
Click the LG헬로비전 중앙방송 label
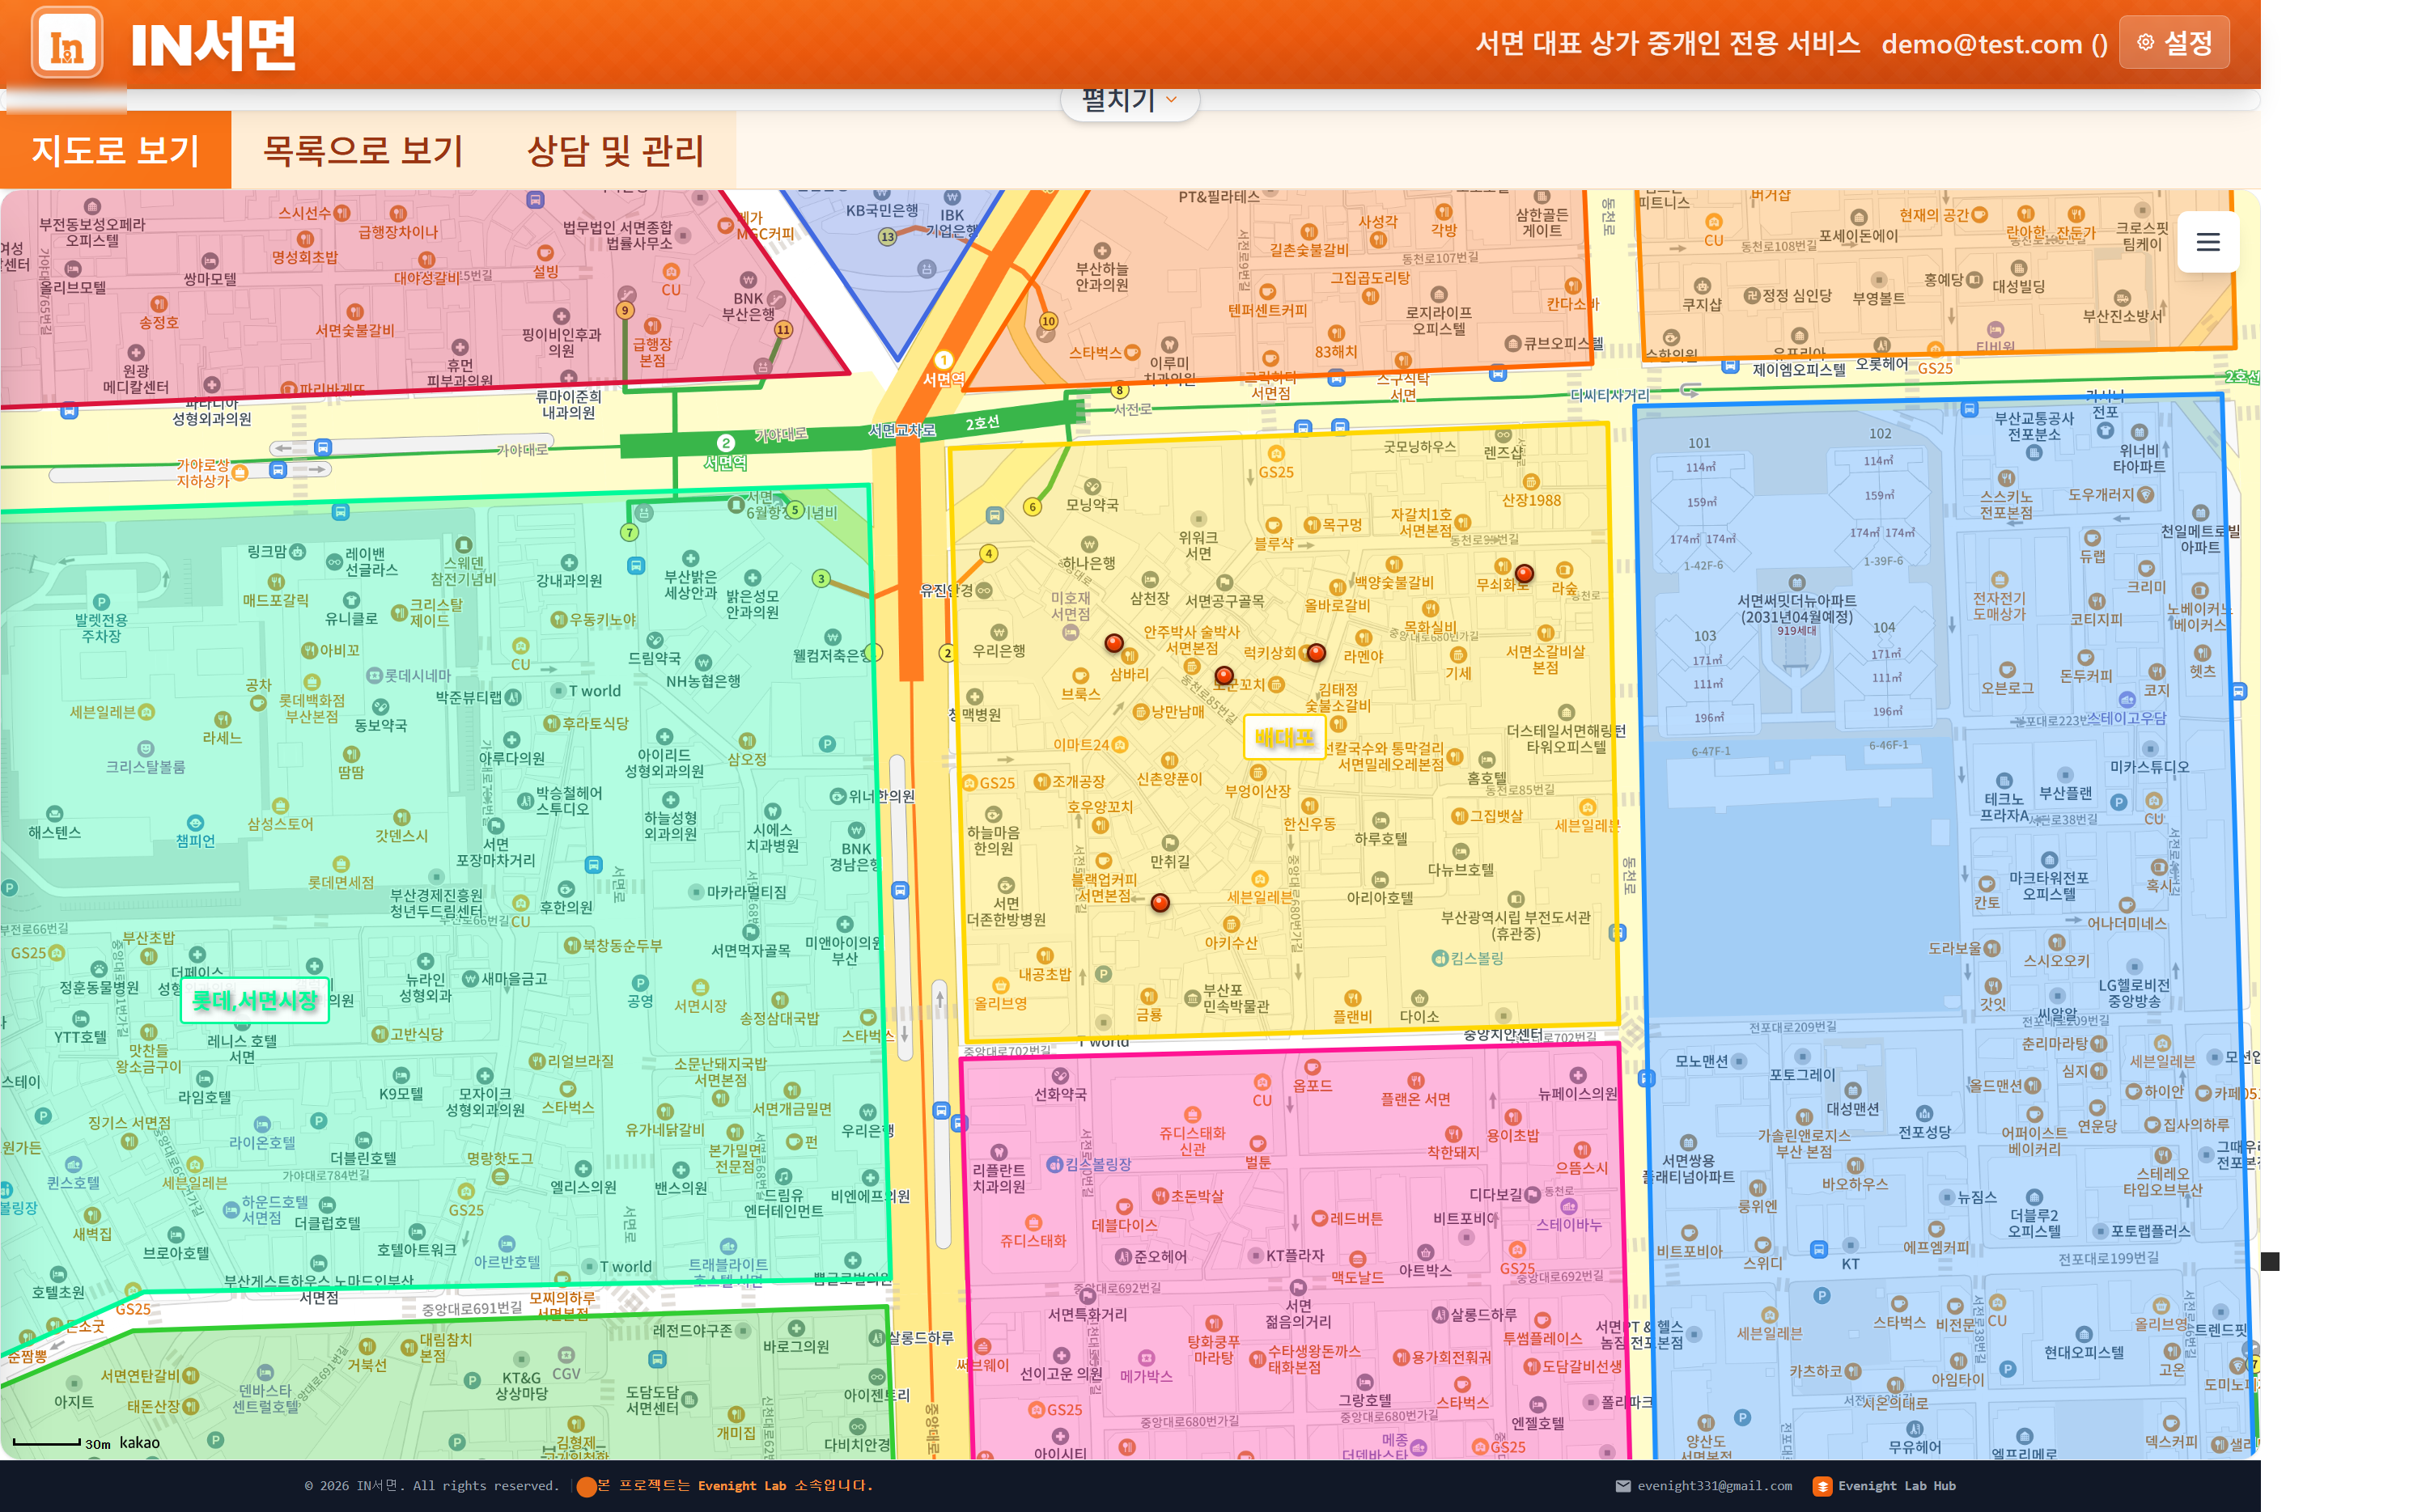click(x=2133, y=993)
